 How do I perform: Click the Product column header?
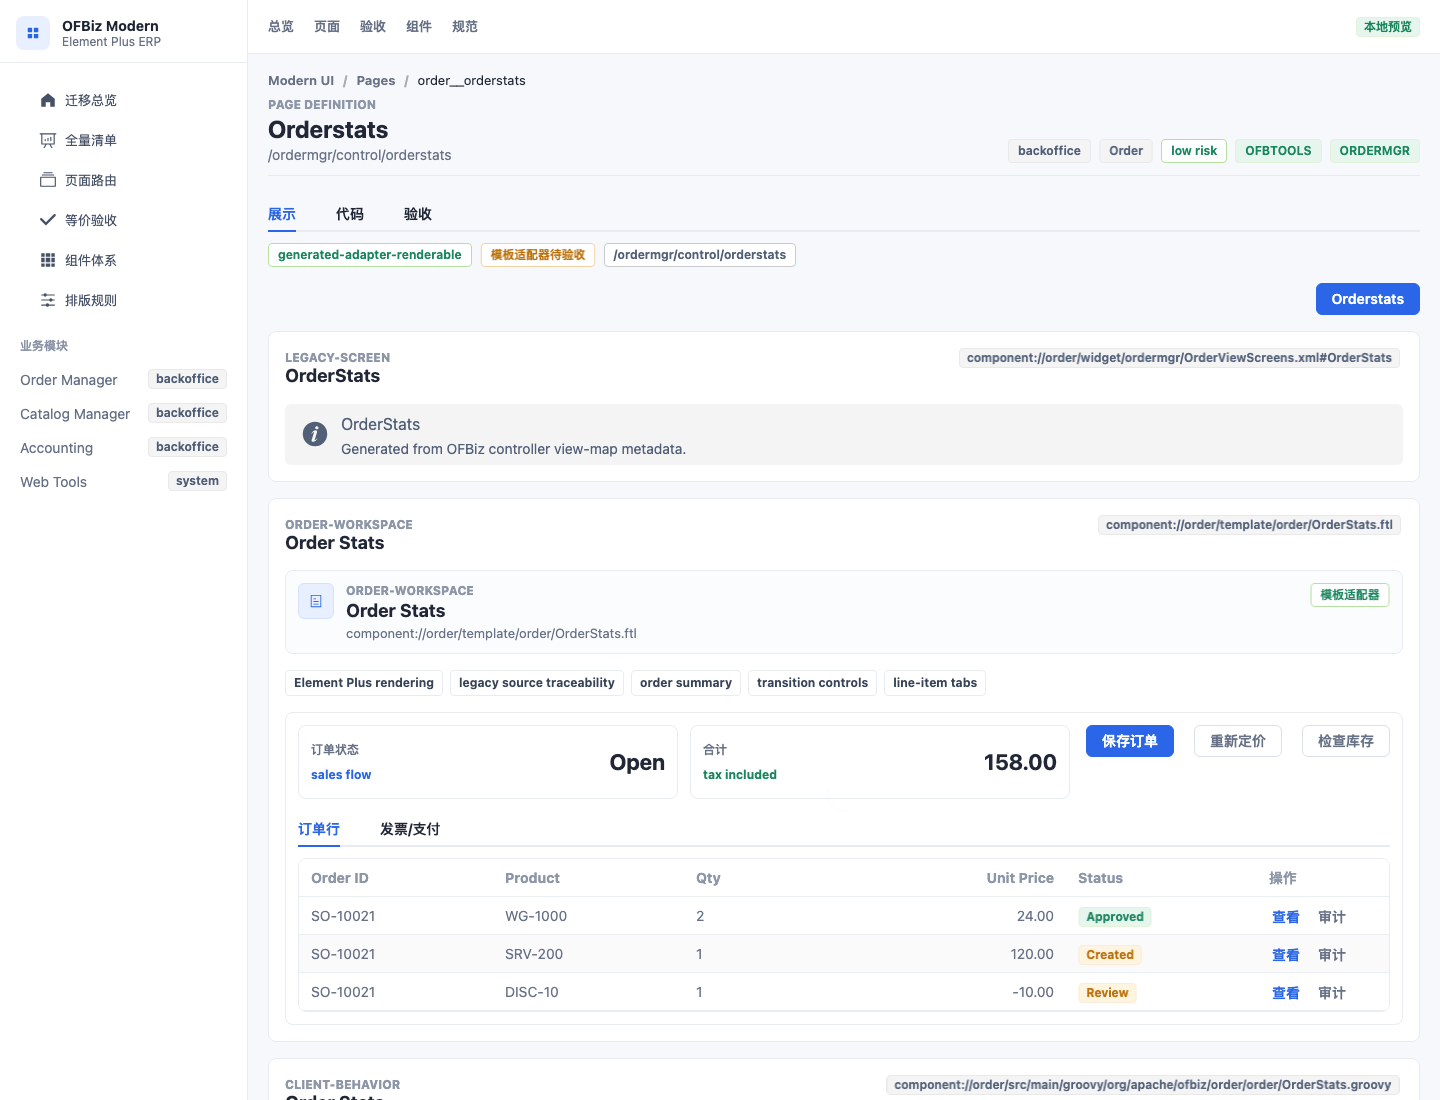pyautogui.click(x=532, y=878)
